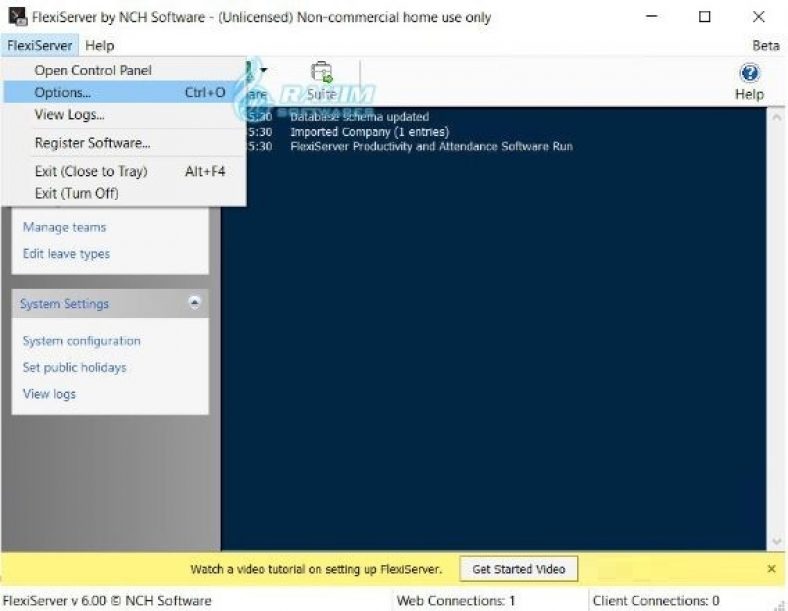Maximize the FlexiServer window
The width and height of the screenshot is (788, 611).
705,17
